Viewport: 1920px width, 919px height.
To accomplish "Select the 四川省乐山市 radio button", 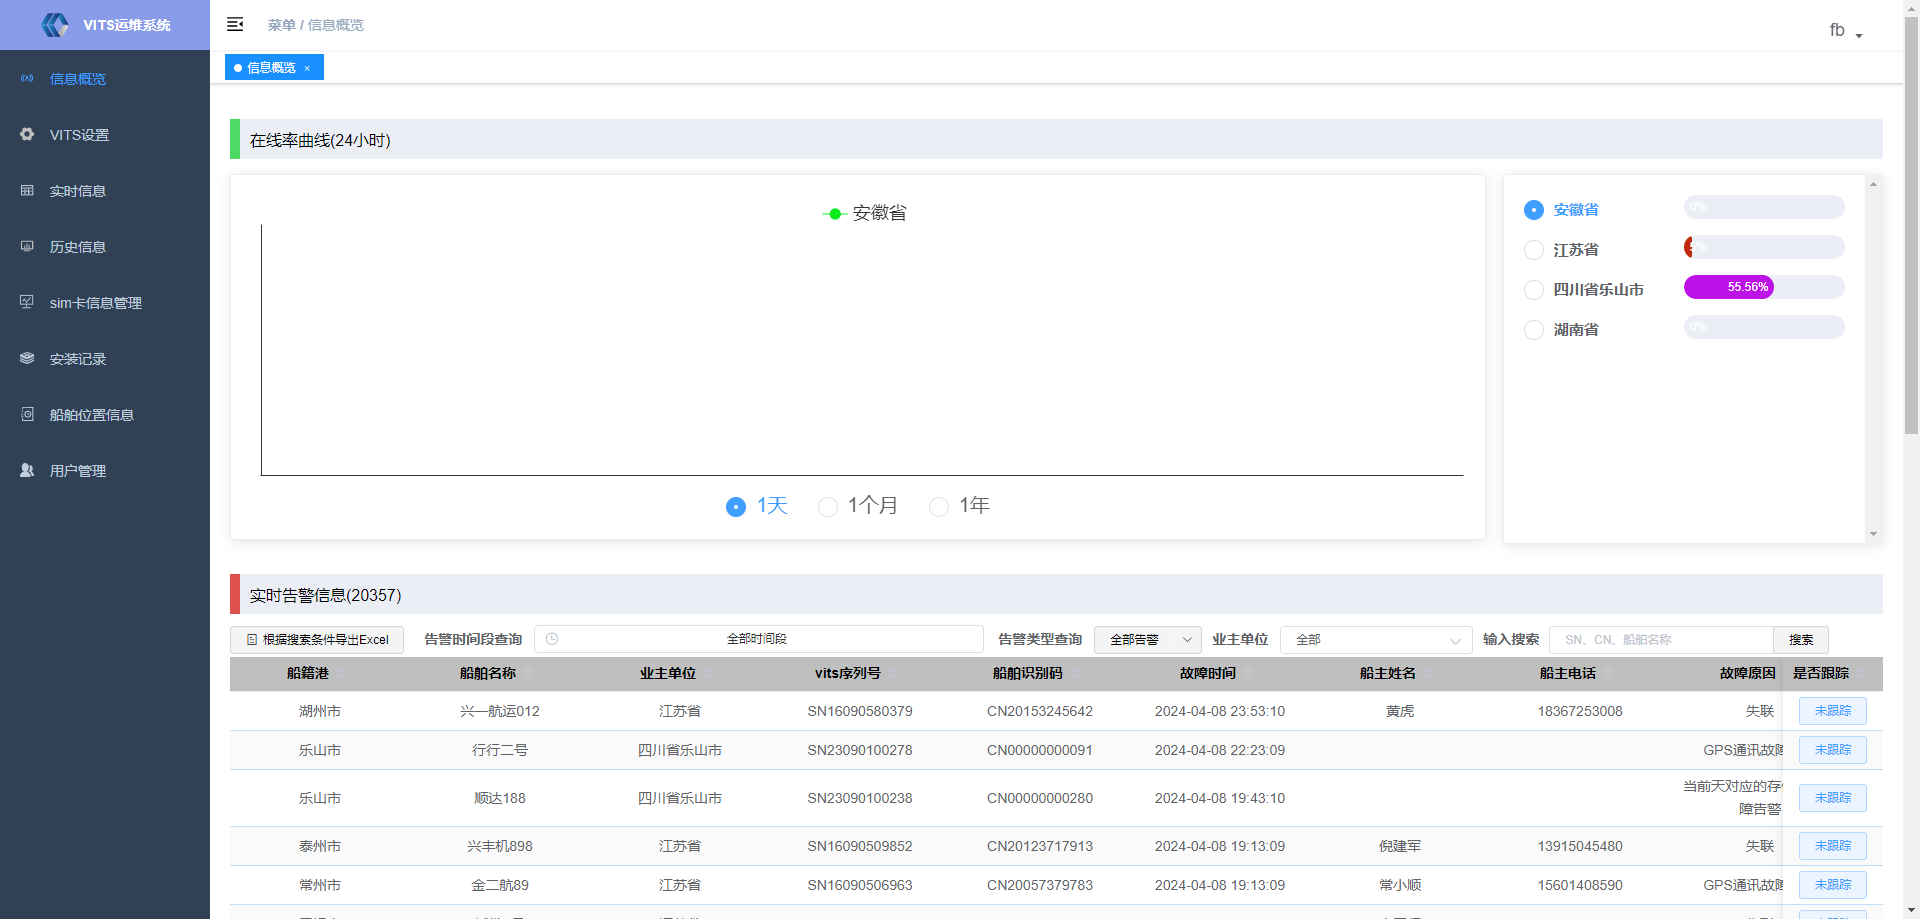I will [1533, 290].
